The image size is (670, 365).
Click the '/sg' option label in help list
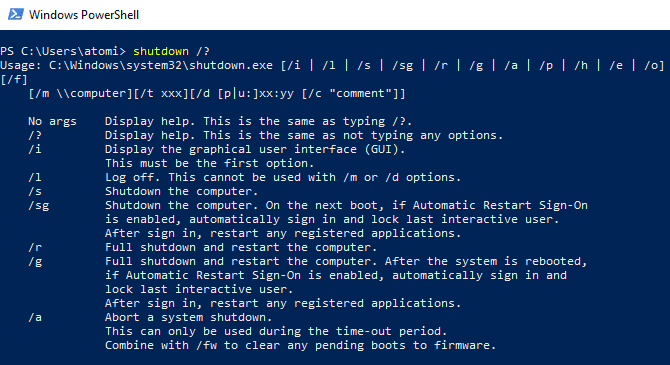(38, 206)
